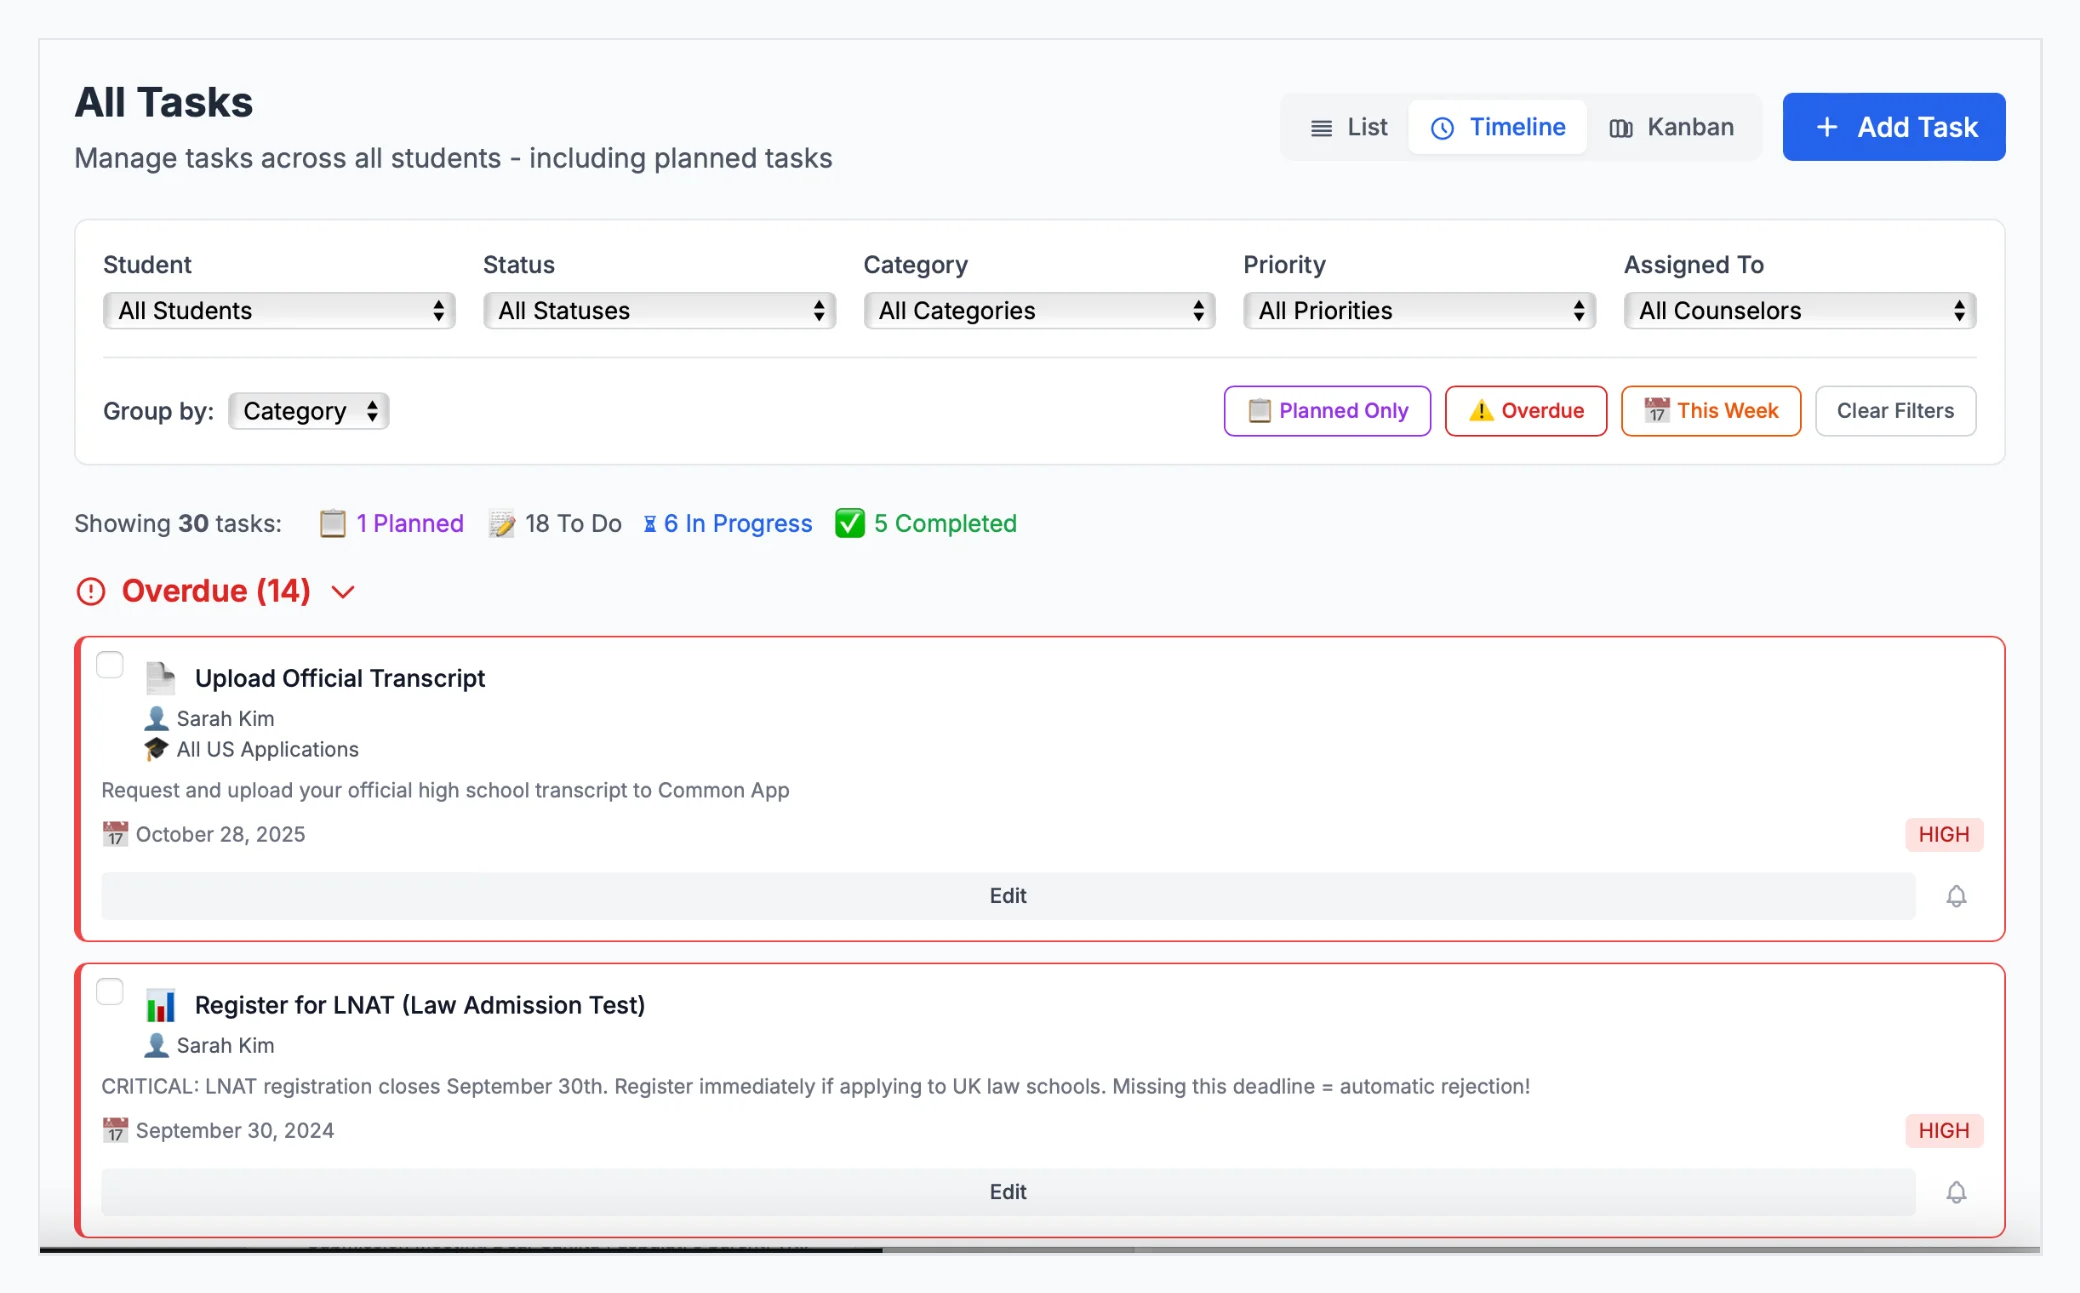Click the bell icon on Upload Official Transcript
Image resolution: width=2080 pixels, height=1293 pixels.
1957,896
